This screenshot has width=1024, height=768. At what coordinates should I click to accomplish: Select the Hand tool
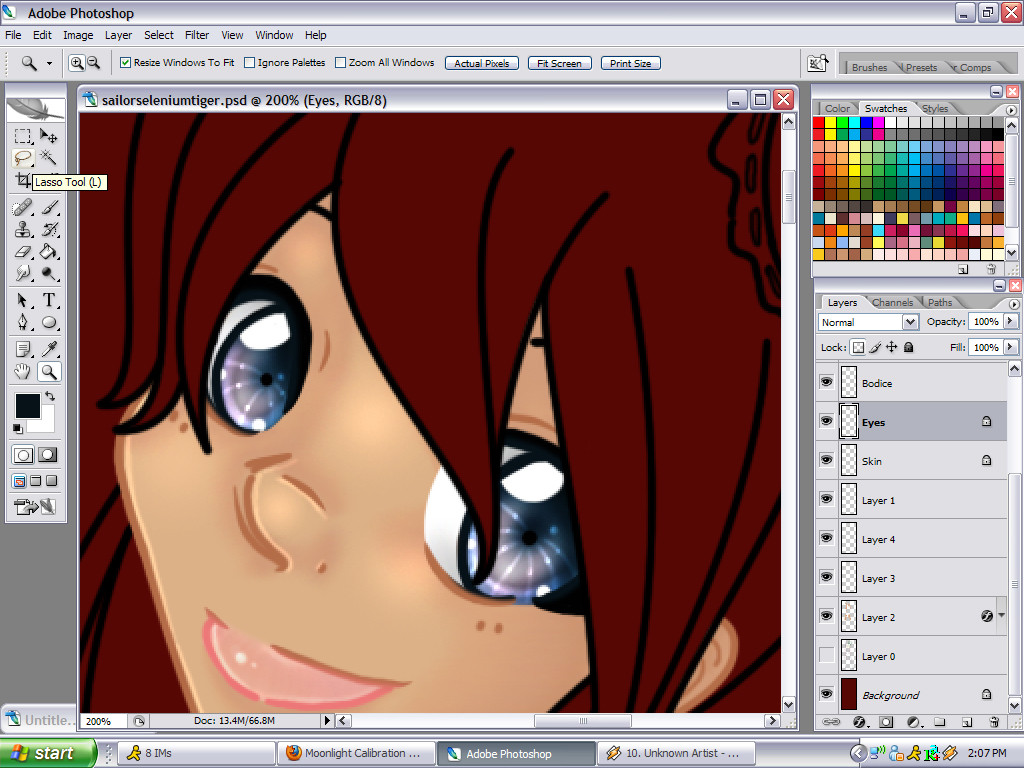[x=23, y=372]
